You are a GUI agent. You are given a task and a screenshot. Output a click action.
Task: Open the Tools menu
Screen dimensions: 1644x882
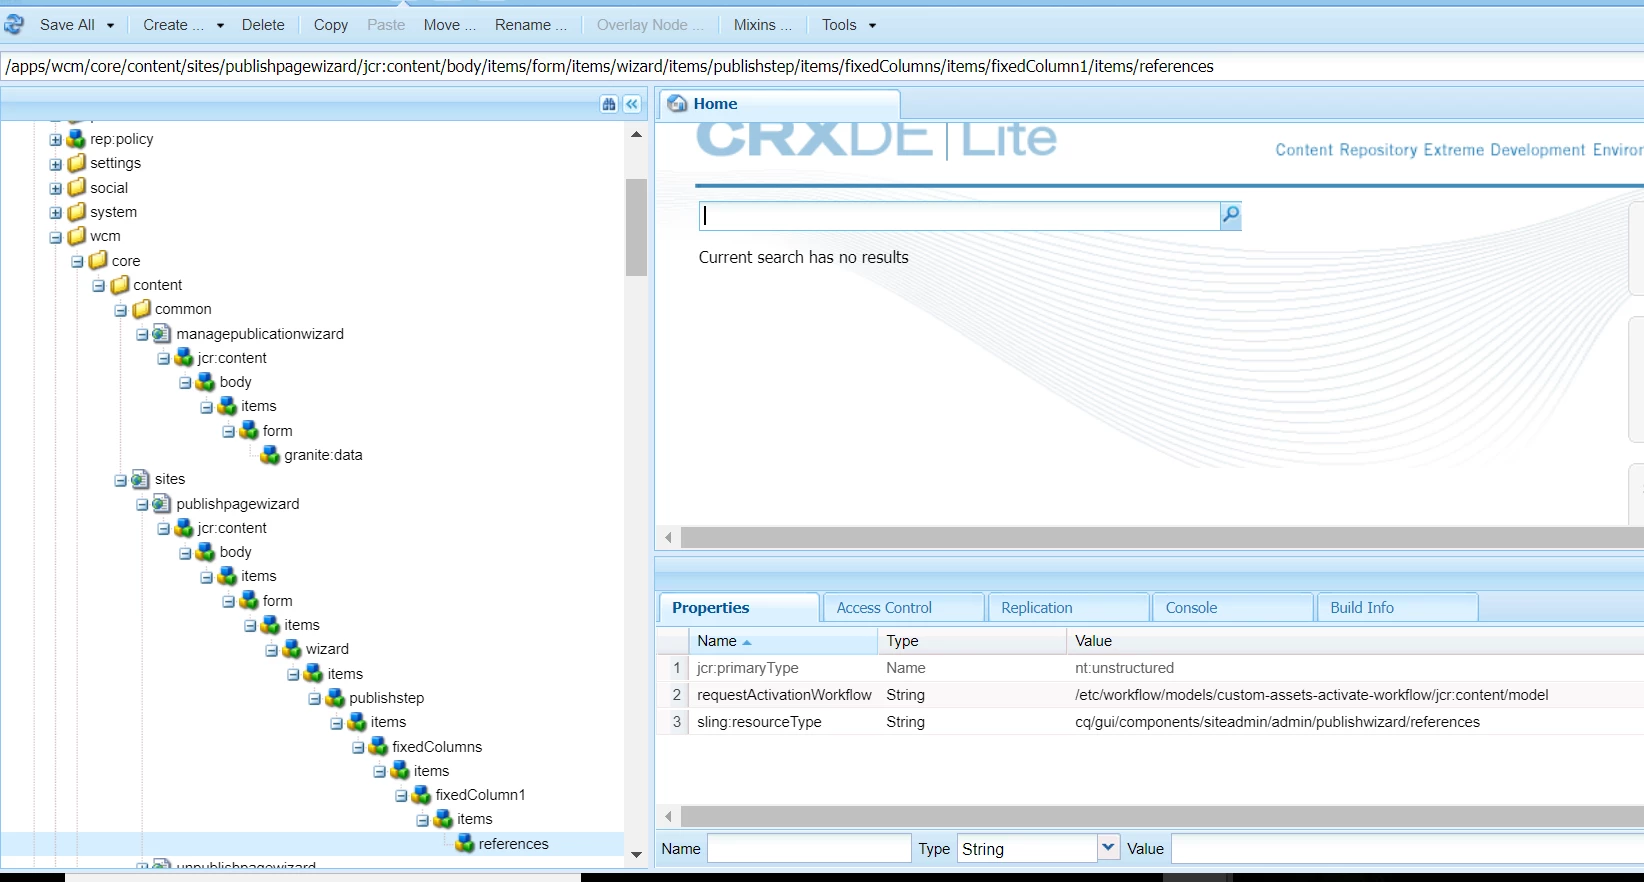[839, 25]
